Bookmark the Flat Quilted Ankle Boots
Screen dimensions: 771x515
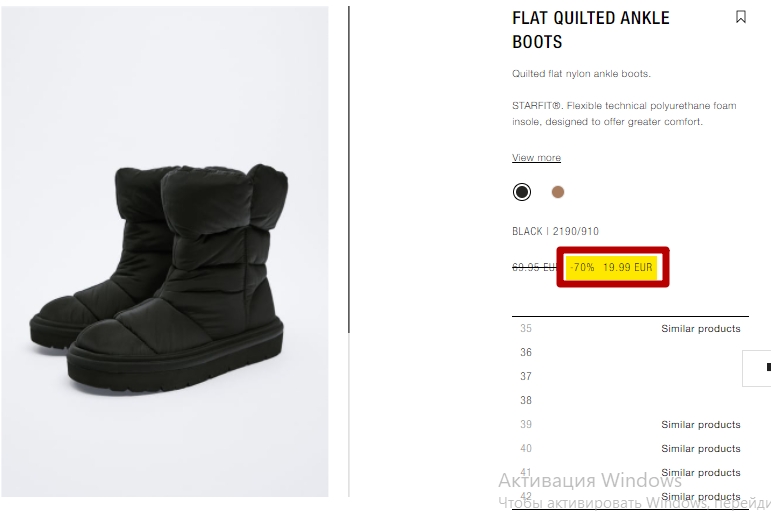(741, 17)
